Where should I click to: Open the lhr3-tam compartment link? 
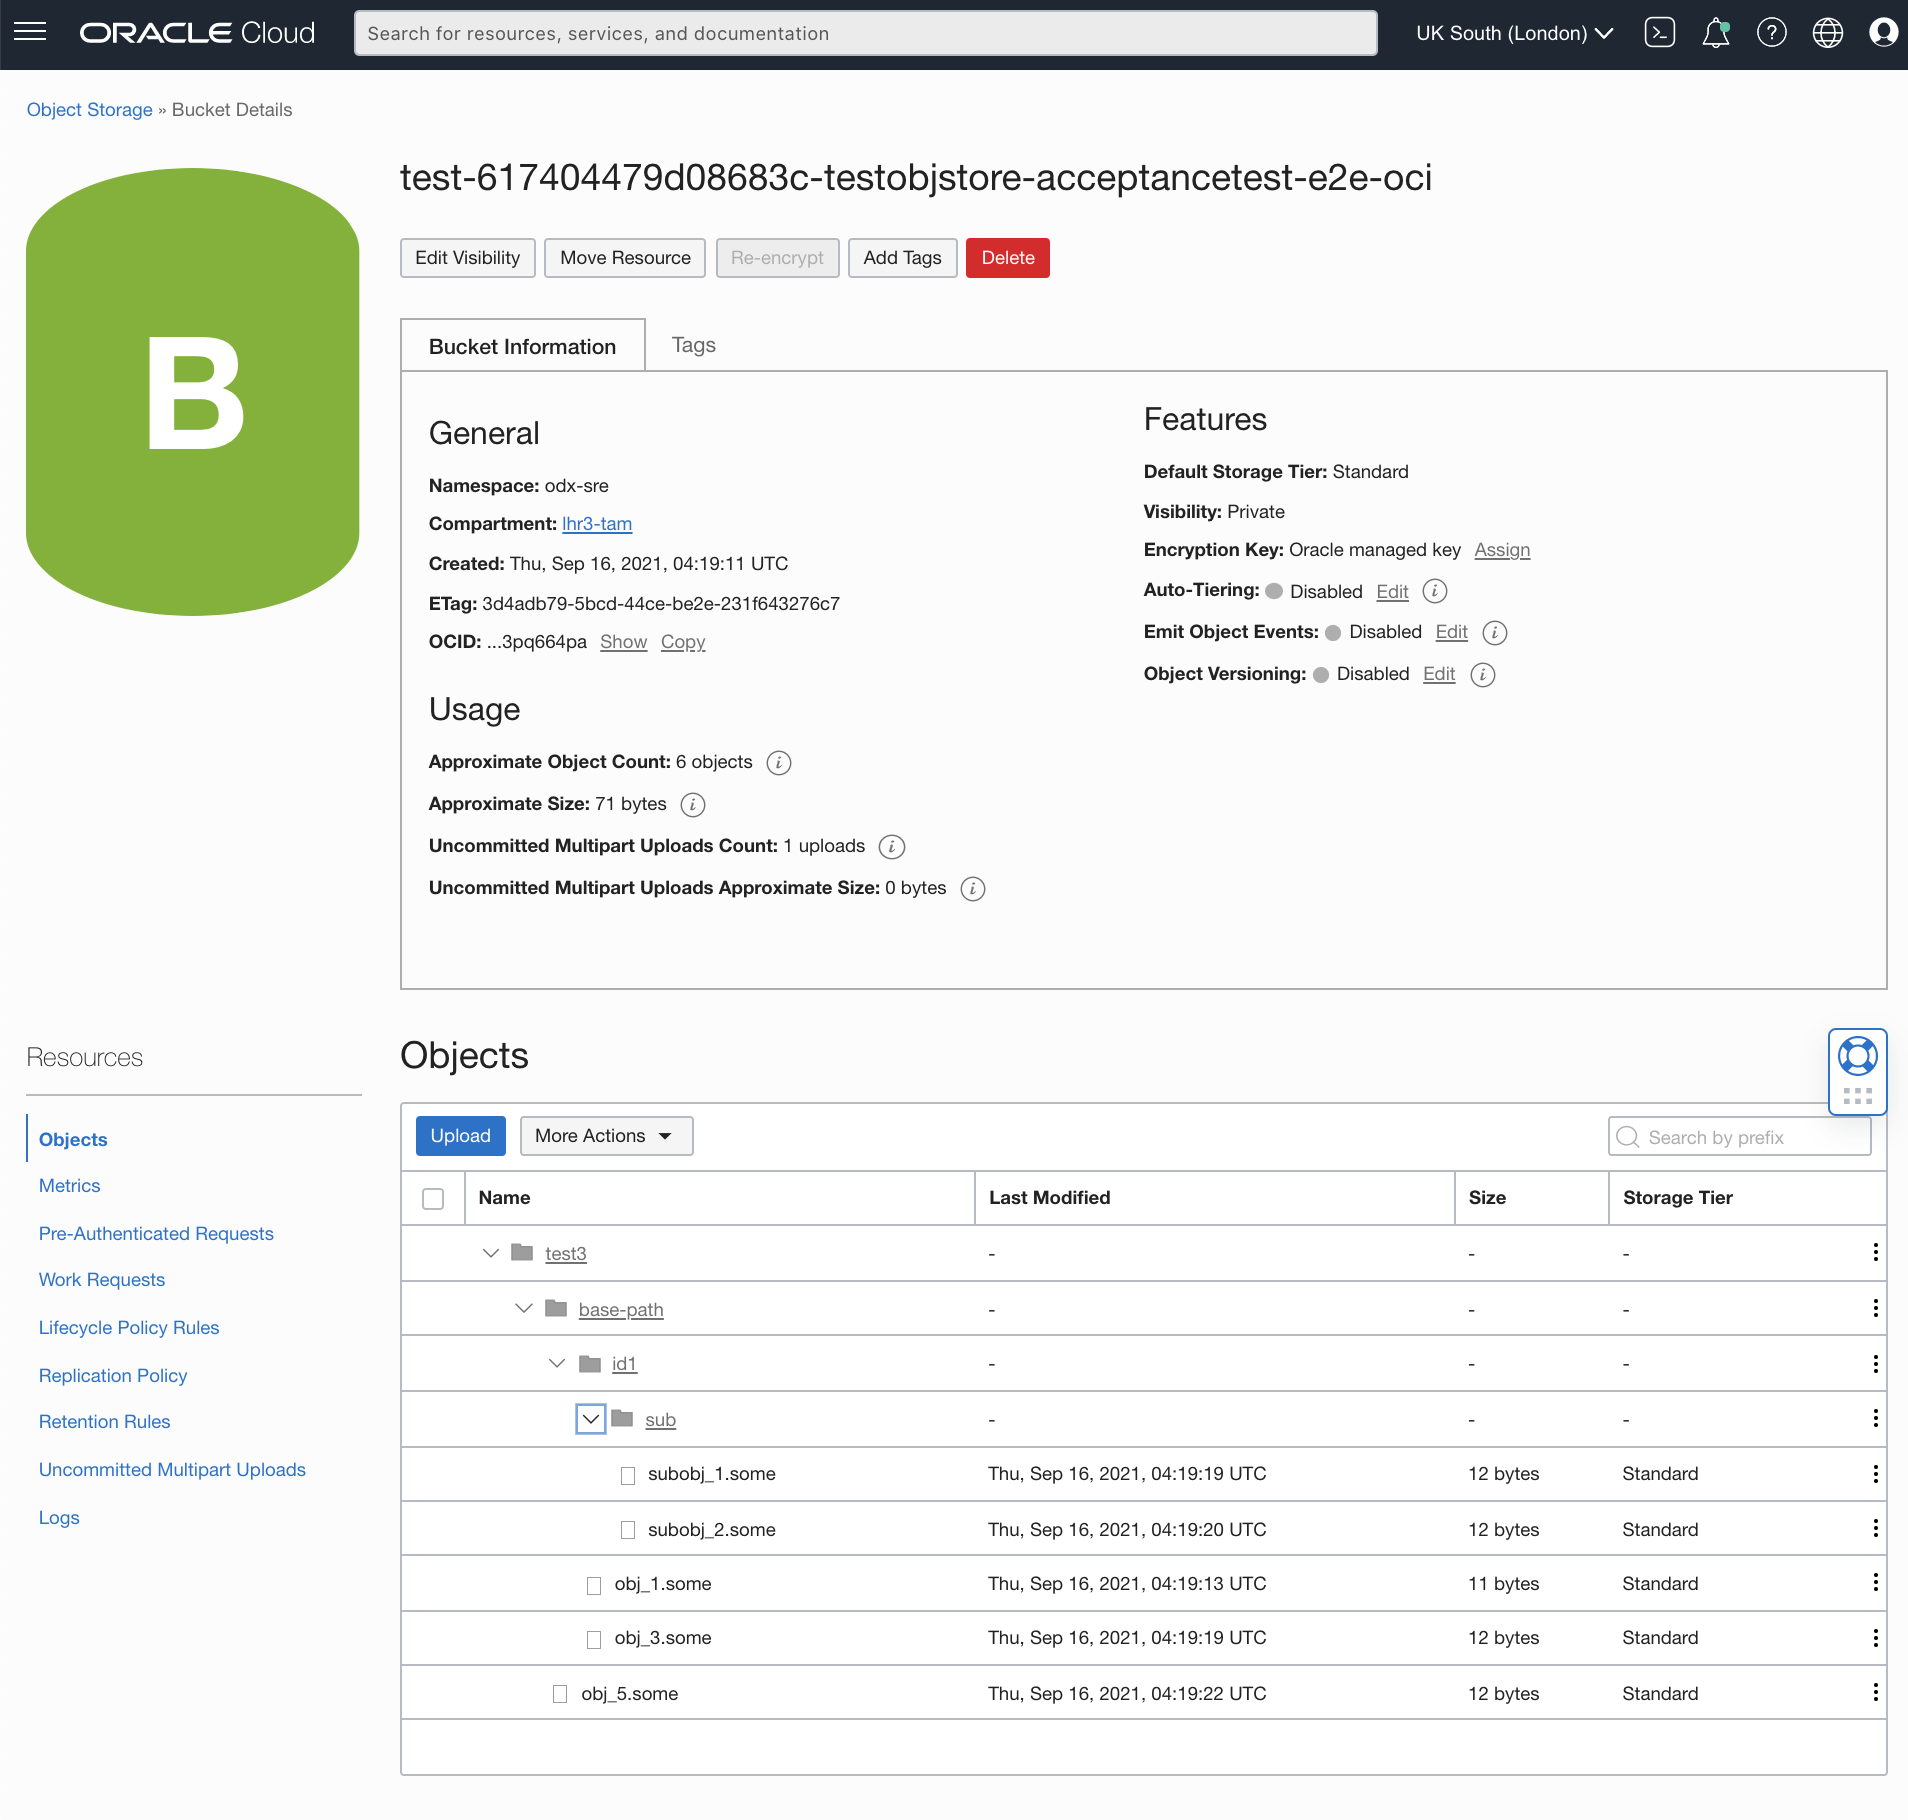point(597,524)
